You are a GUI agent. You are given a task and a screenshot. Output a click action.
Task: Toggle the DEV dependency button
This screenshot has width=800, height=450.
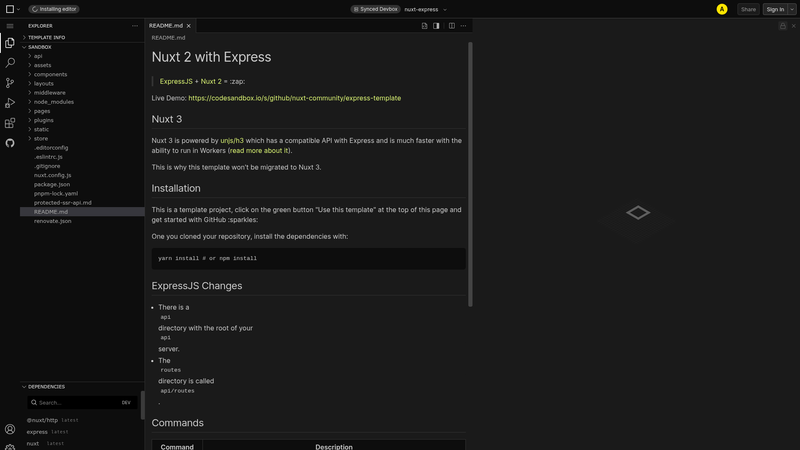point(126,403)
